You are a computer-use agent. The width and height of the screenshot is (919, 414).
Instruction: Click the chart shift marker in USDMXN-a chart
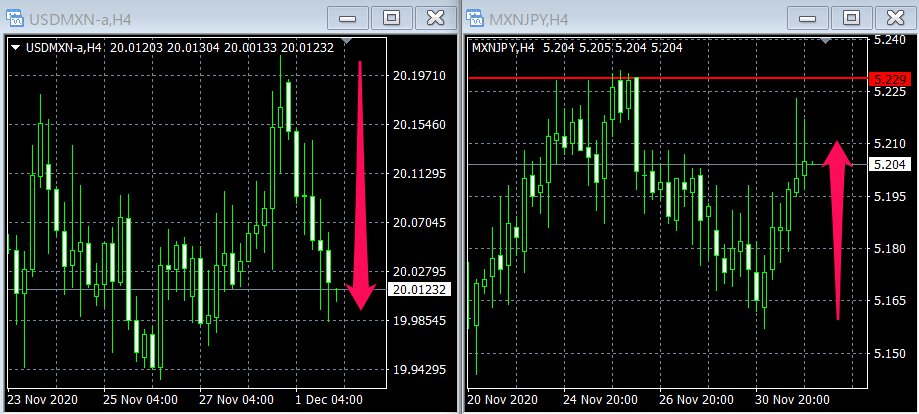pos(346,40)
